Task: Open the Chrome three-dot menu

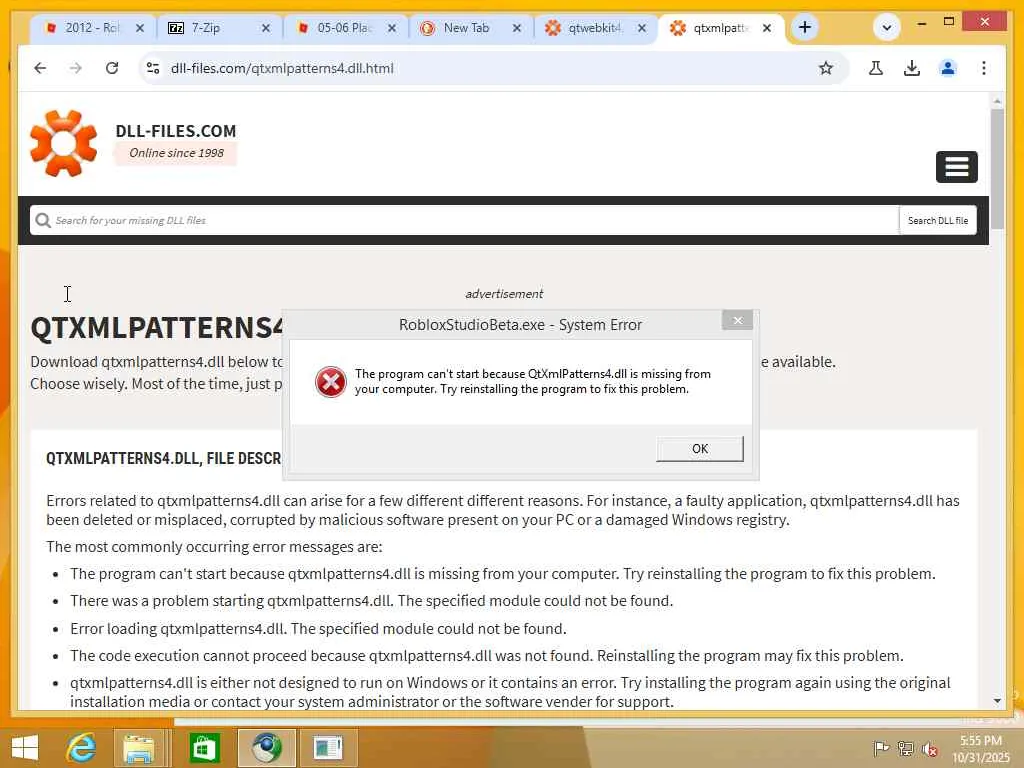Action: (984, 68)
